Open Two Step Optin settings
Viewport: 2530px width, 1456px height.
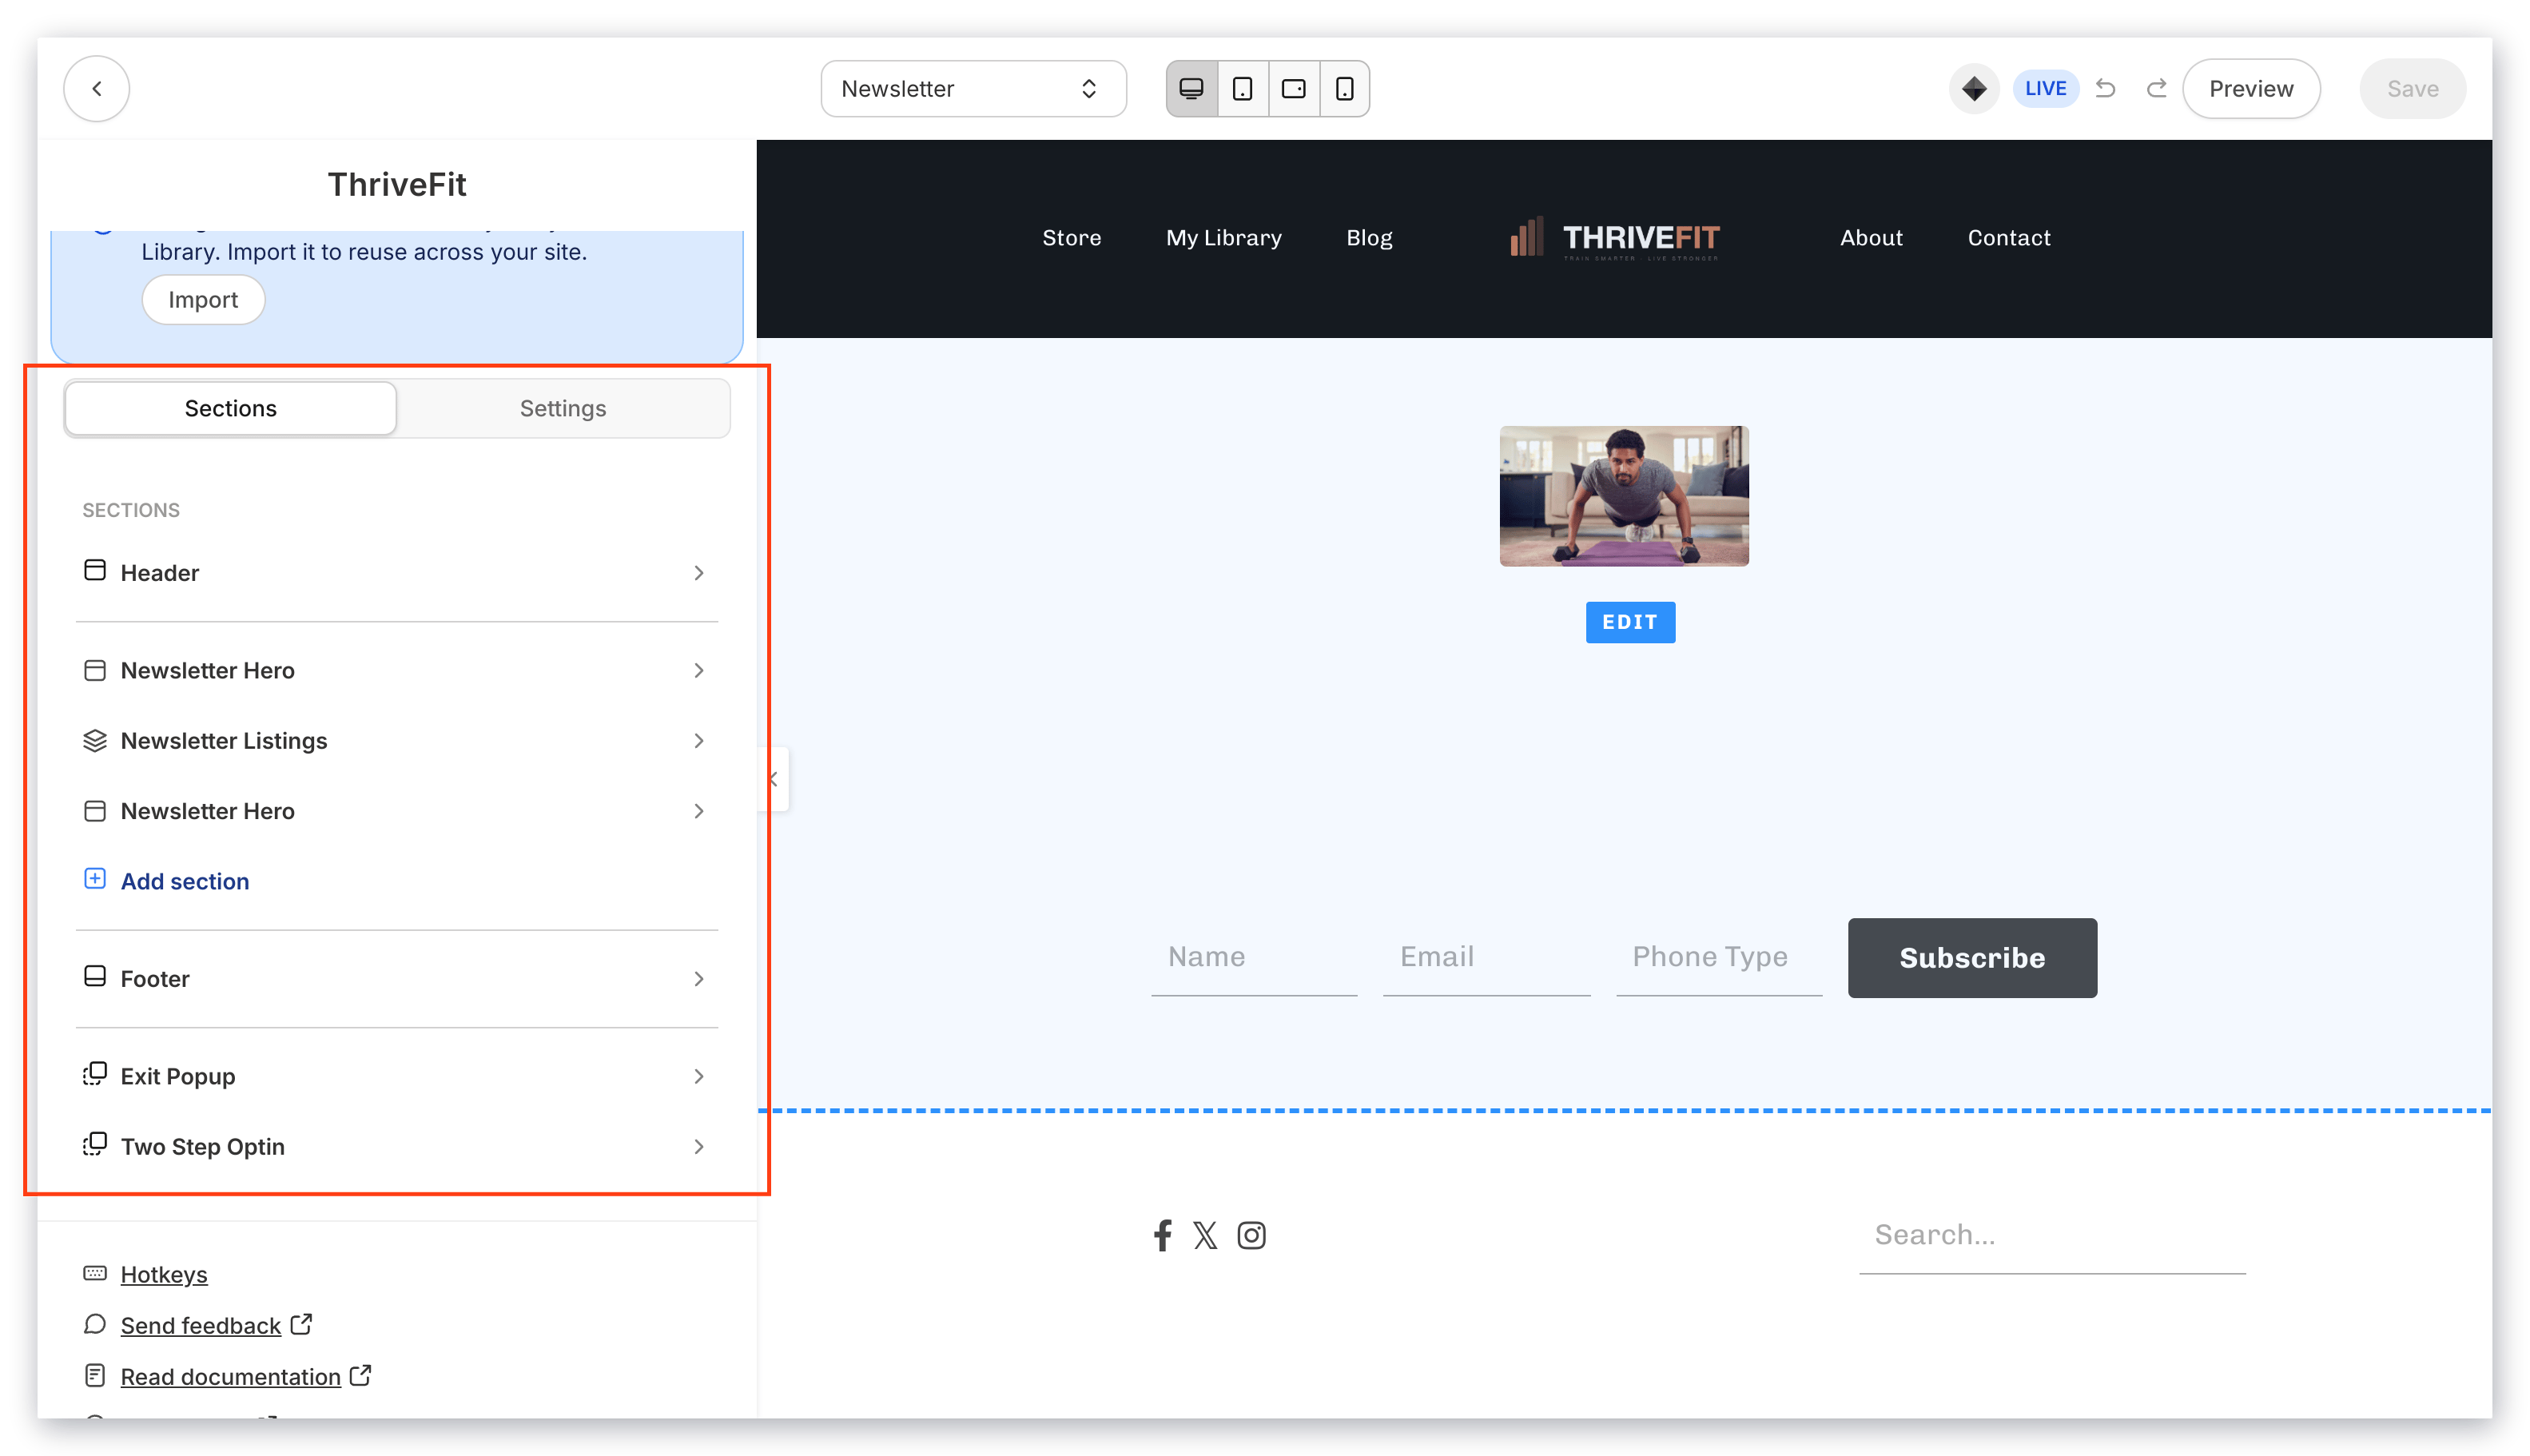click(397, 1146)
